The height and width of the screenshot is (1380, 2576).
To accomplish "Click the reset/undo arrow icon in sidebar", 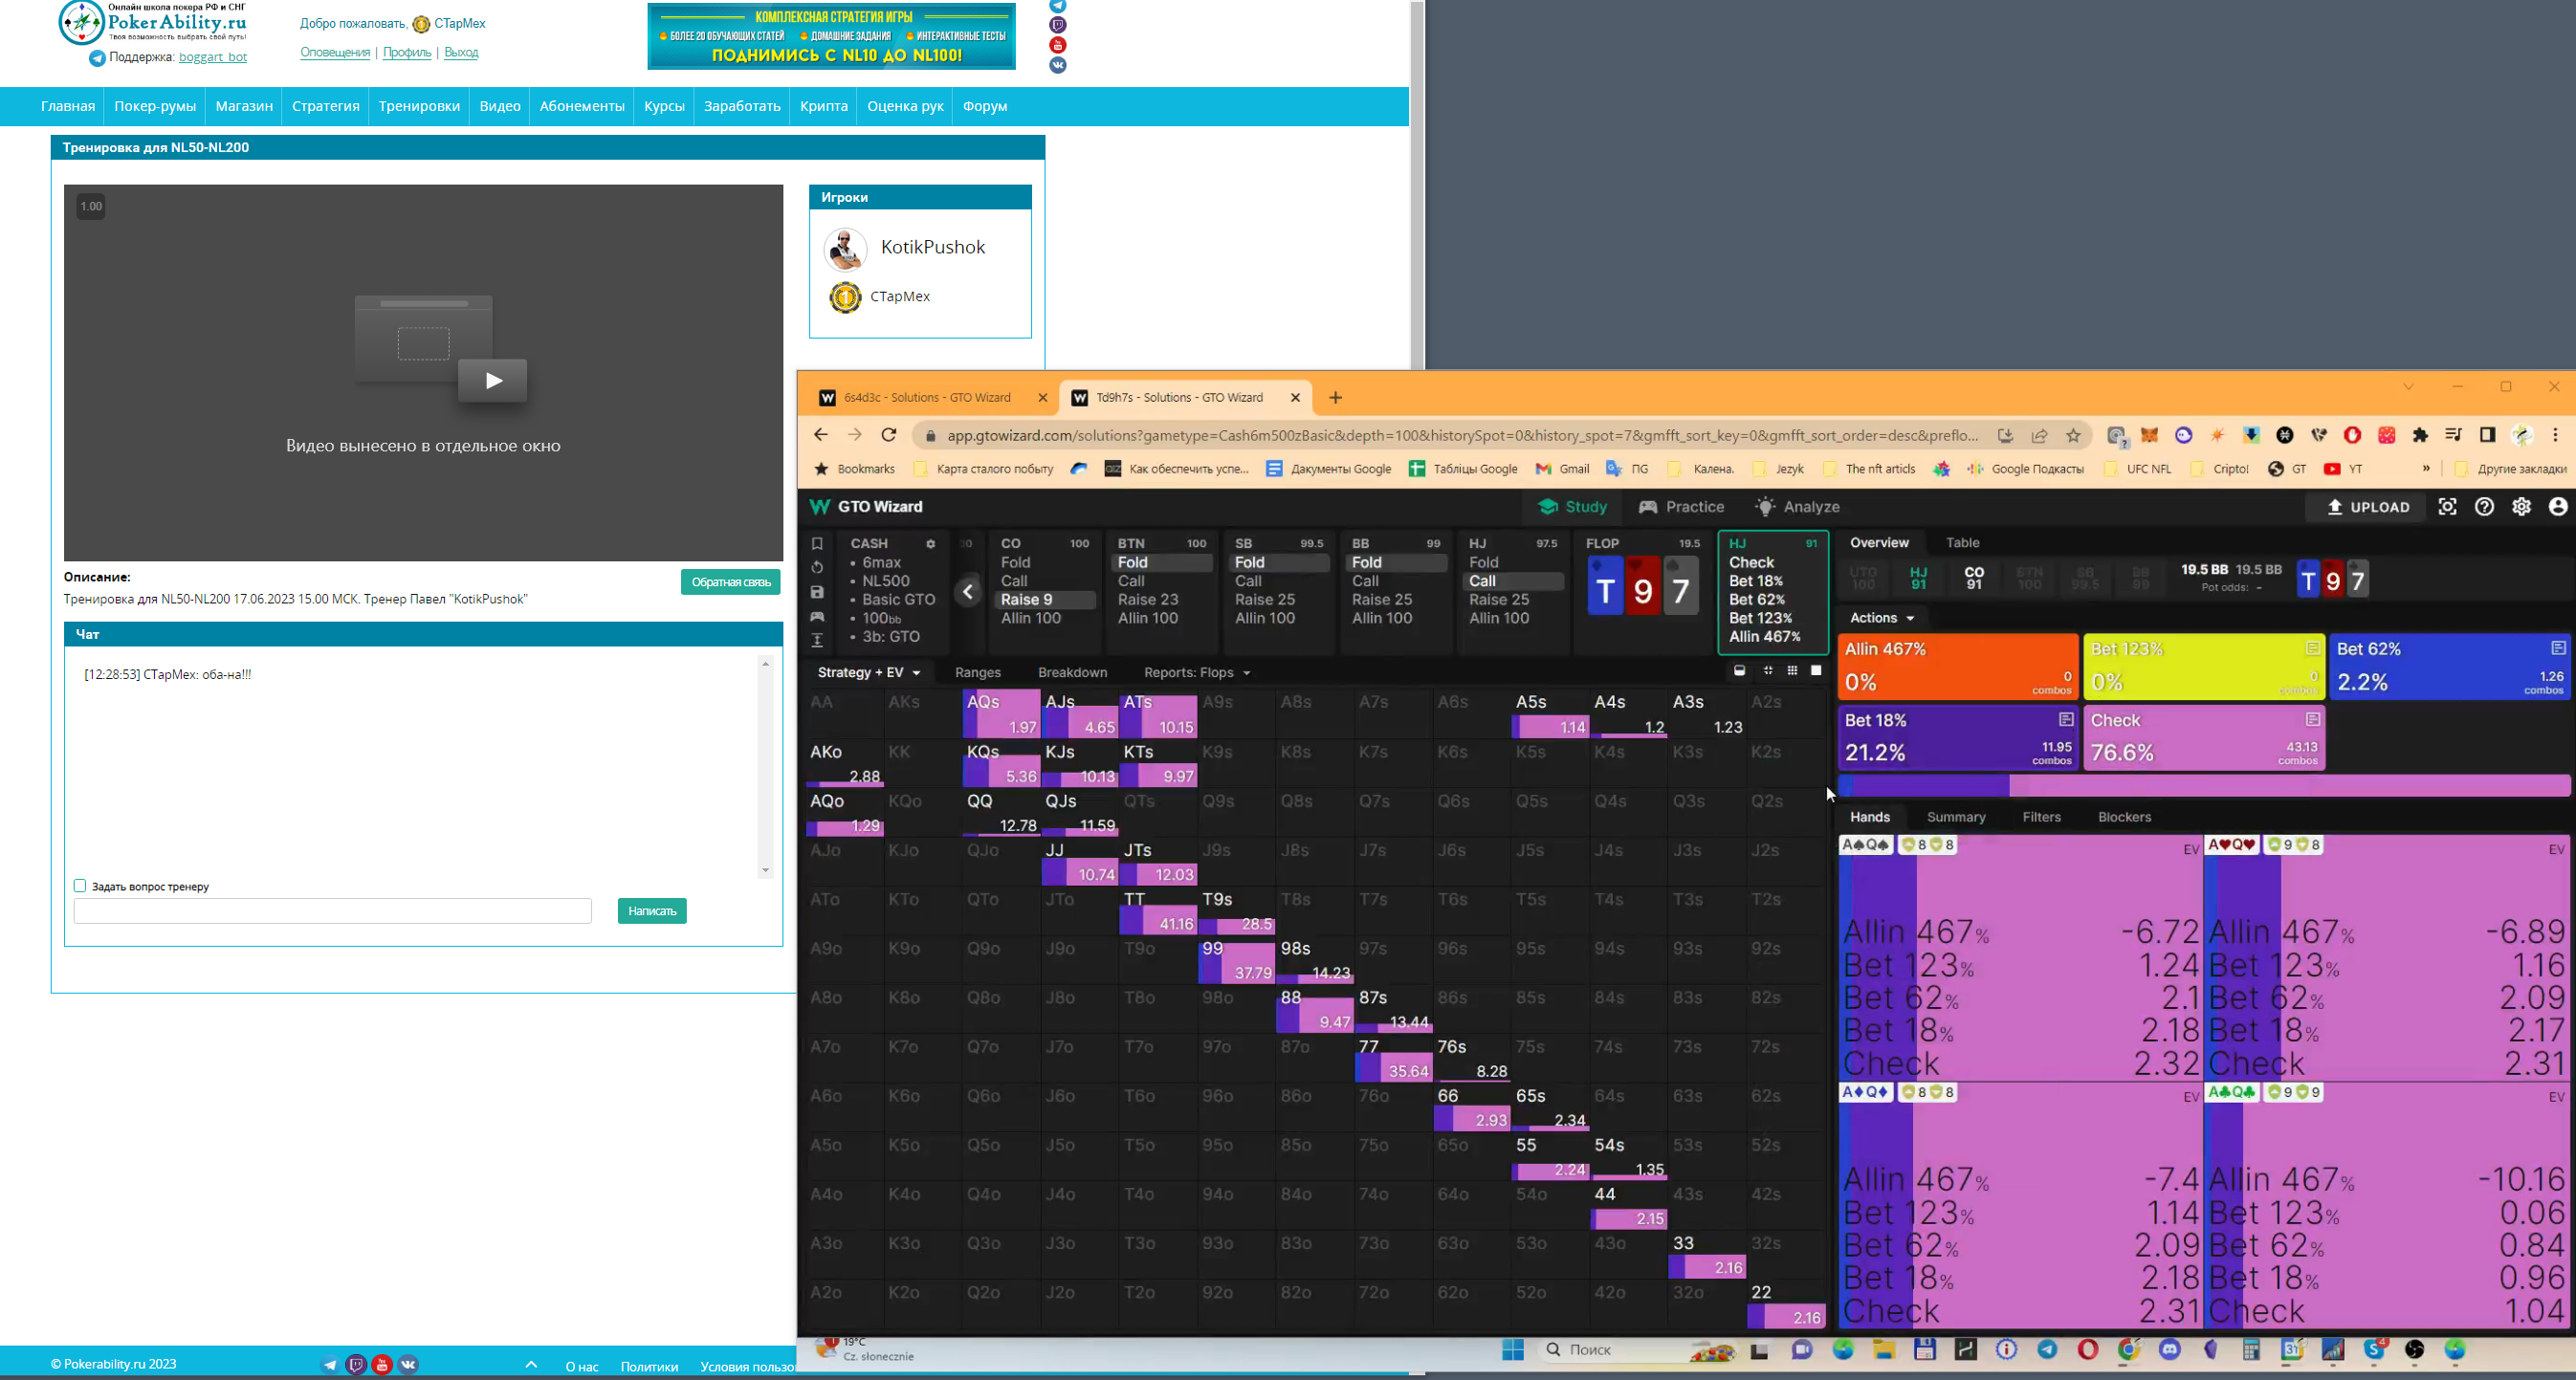I will 817,567.
